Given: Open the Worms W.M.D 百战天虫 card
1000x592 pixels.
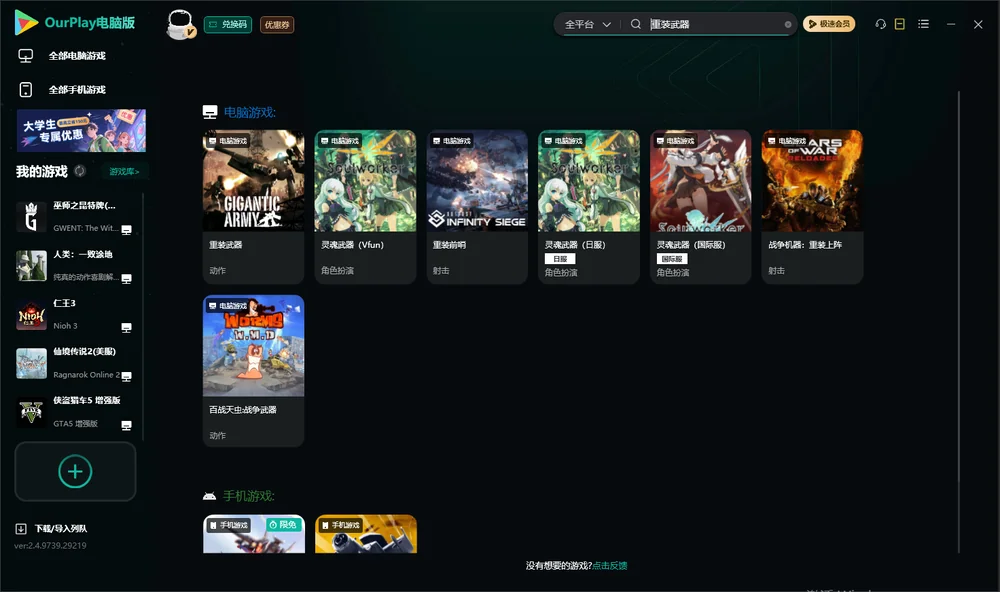Looking at the screenshot, I should 253,371.
